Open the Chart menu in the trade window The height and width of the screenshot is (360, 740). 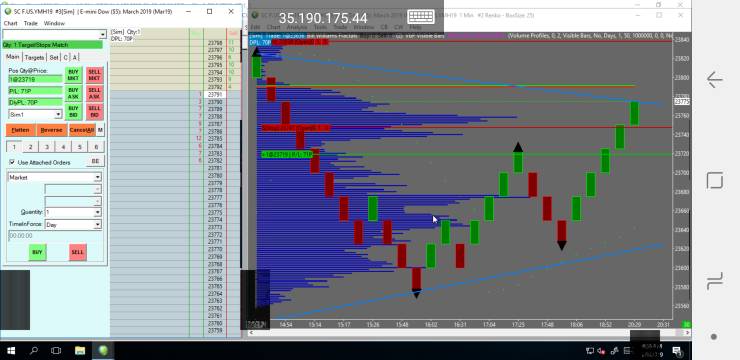click(10, 23)
